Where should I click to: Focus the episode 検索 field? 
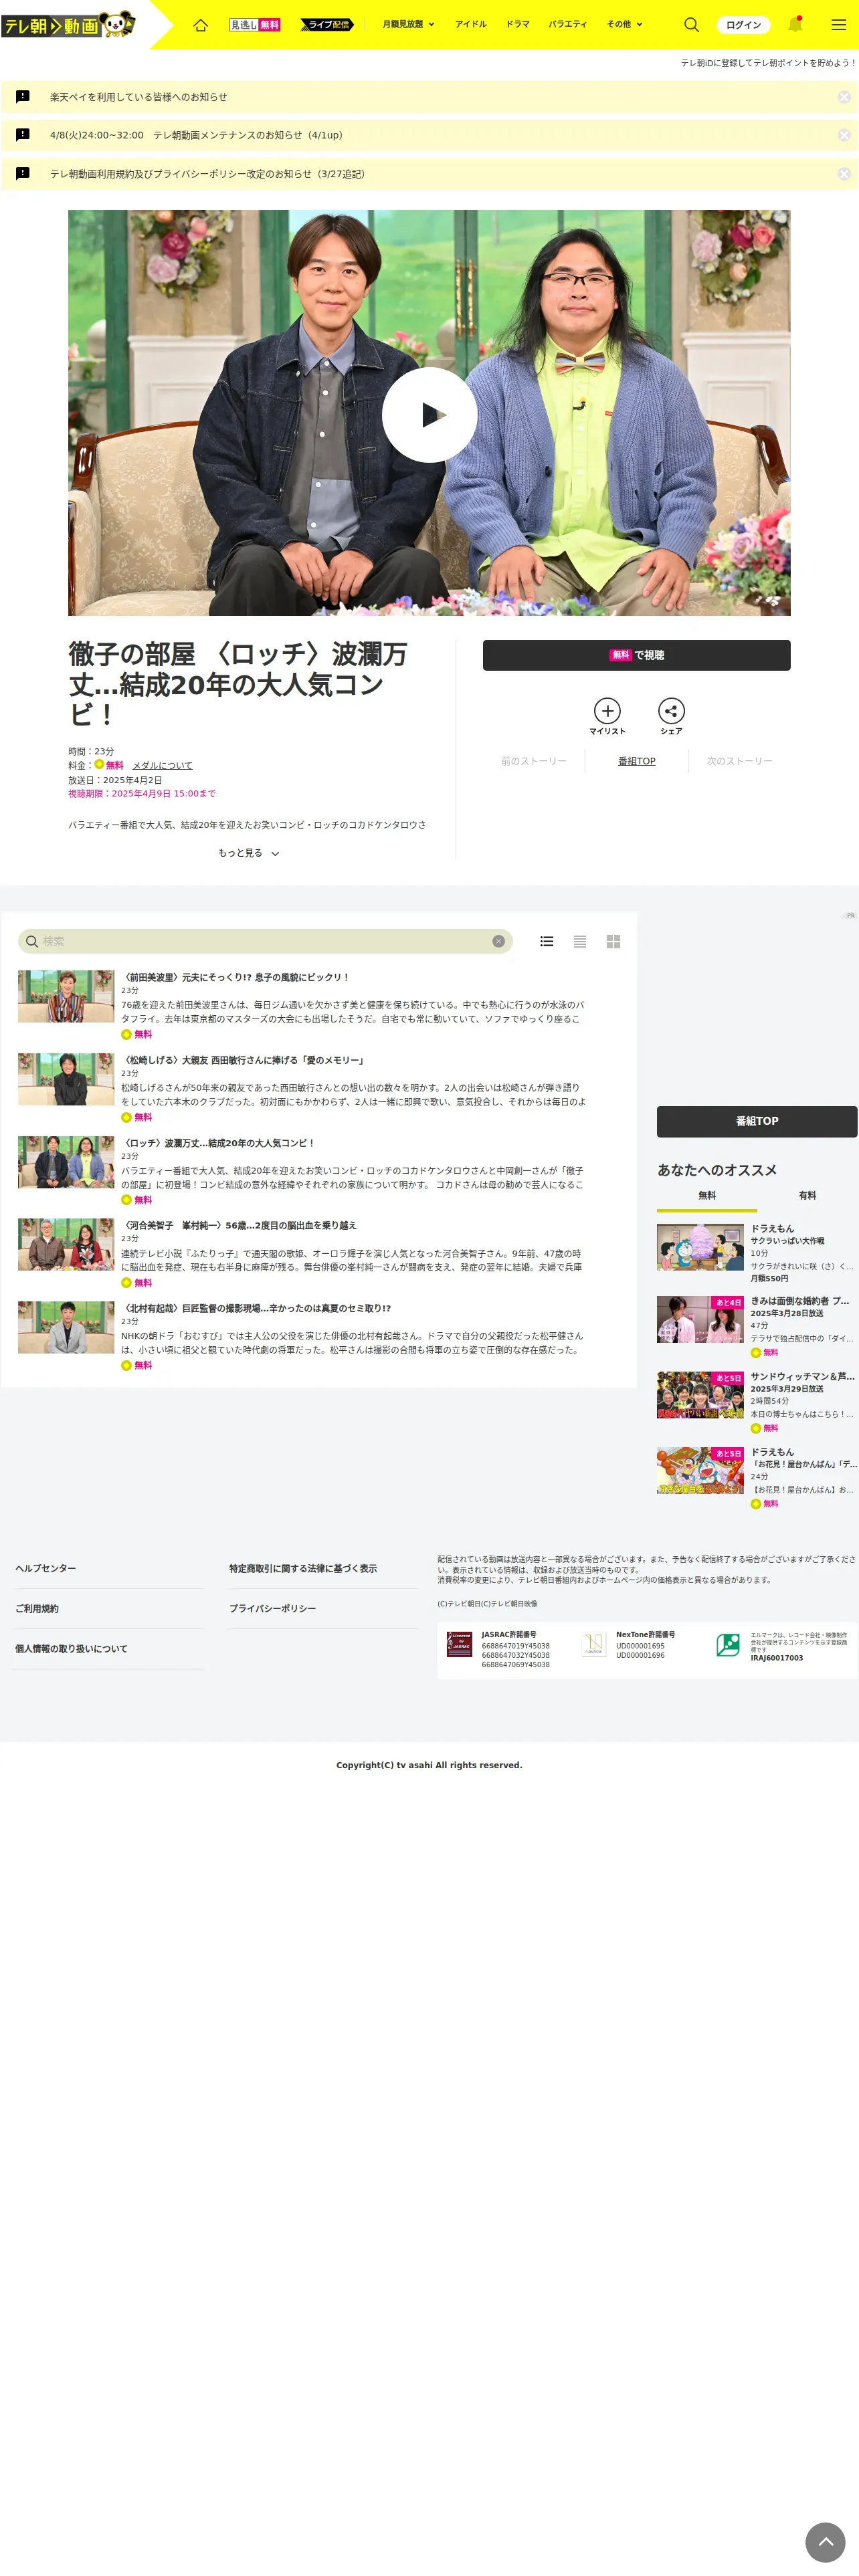tap(265, 941)
